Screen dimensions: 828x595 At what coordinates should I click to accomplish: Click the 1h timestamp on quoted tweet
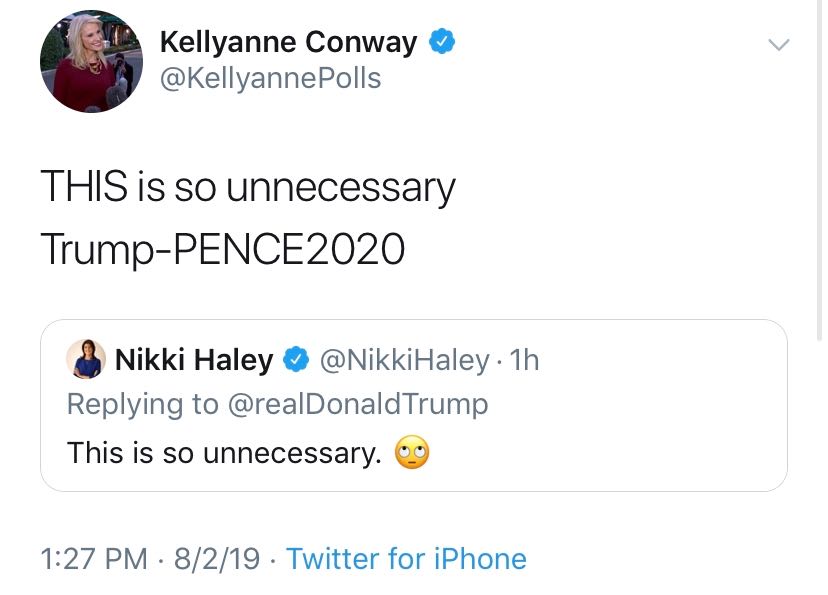(524, 360)
